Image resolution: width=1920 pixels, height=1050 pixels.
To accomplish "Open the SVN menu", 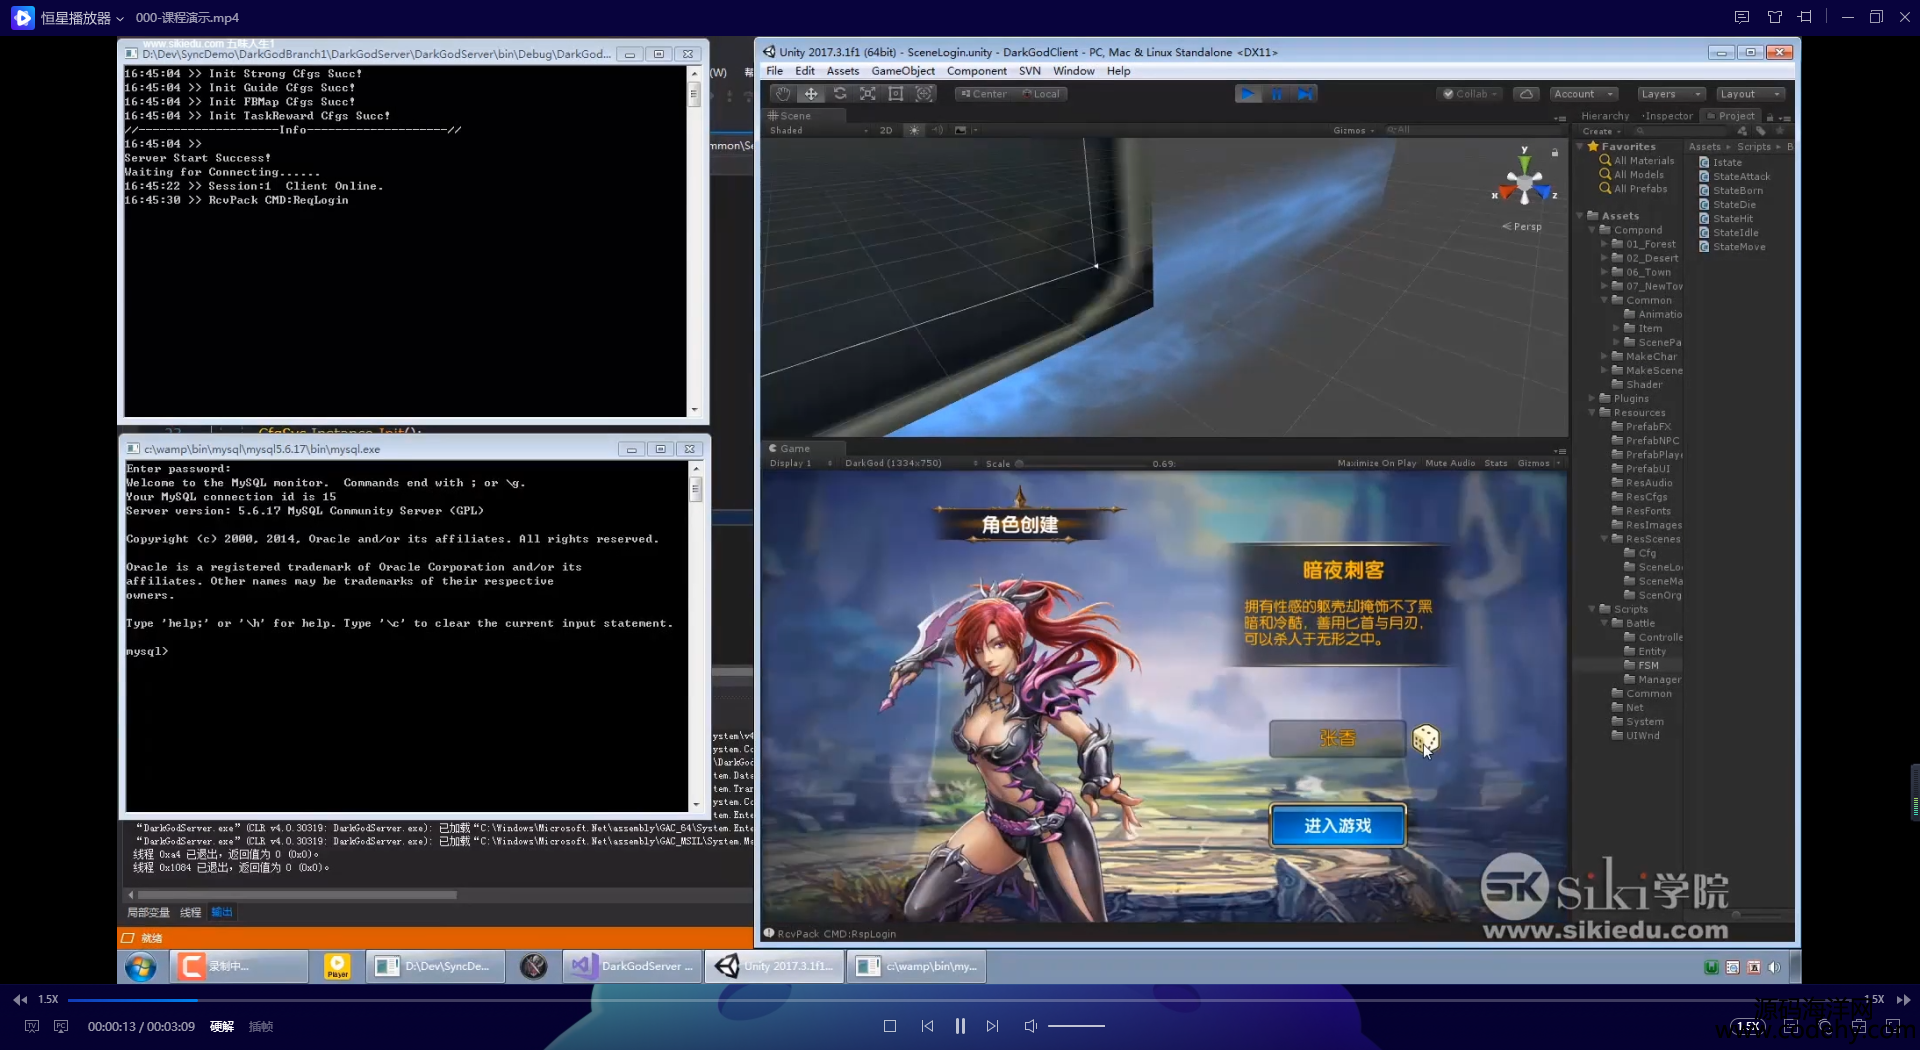I will (x=1029, y=71).
